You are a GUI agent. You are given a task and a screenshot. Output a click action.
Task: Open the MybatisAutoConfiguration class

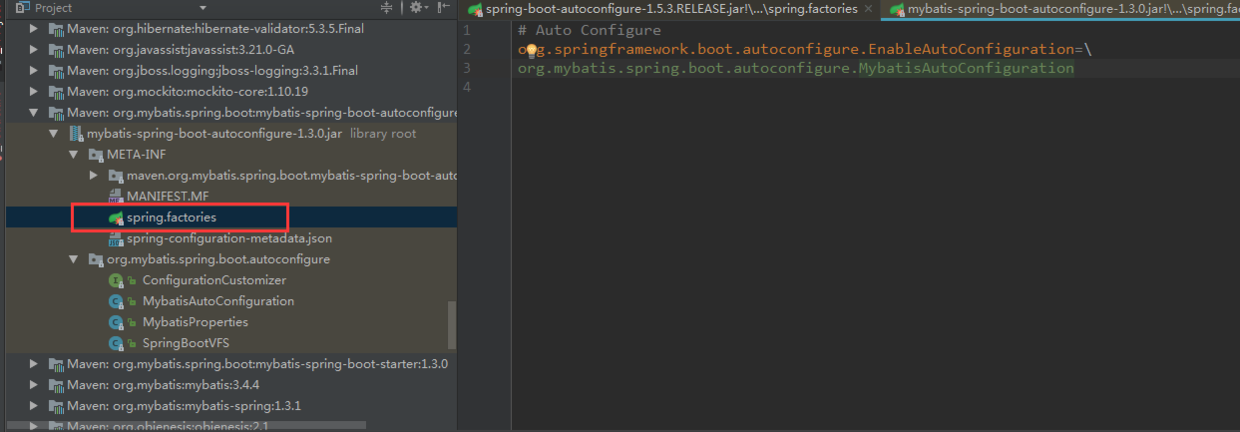point(218,301)
